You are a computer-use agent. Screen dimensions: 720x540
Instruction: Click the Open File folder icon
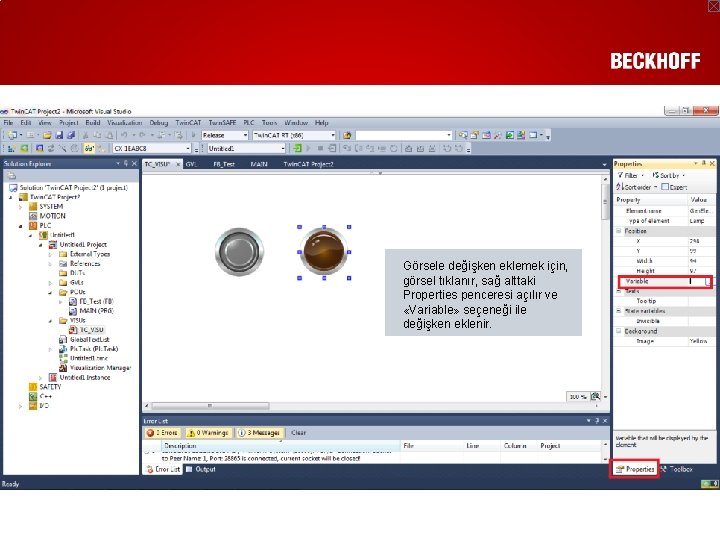coord(47,135)
